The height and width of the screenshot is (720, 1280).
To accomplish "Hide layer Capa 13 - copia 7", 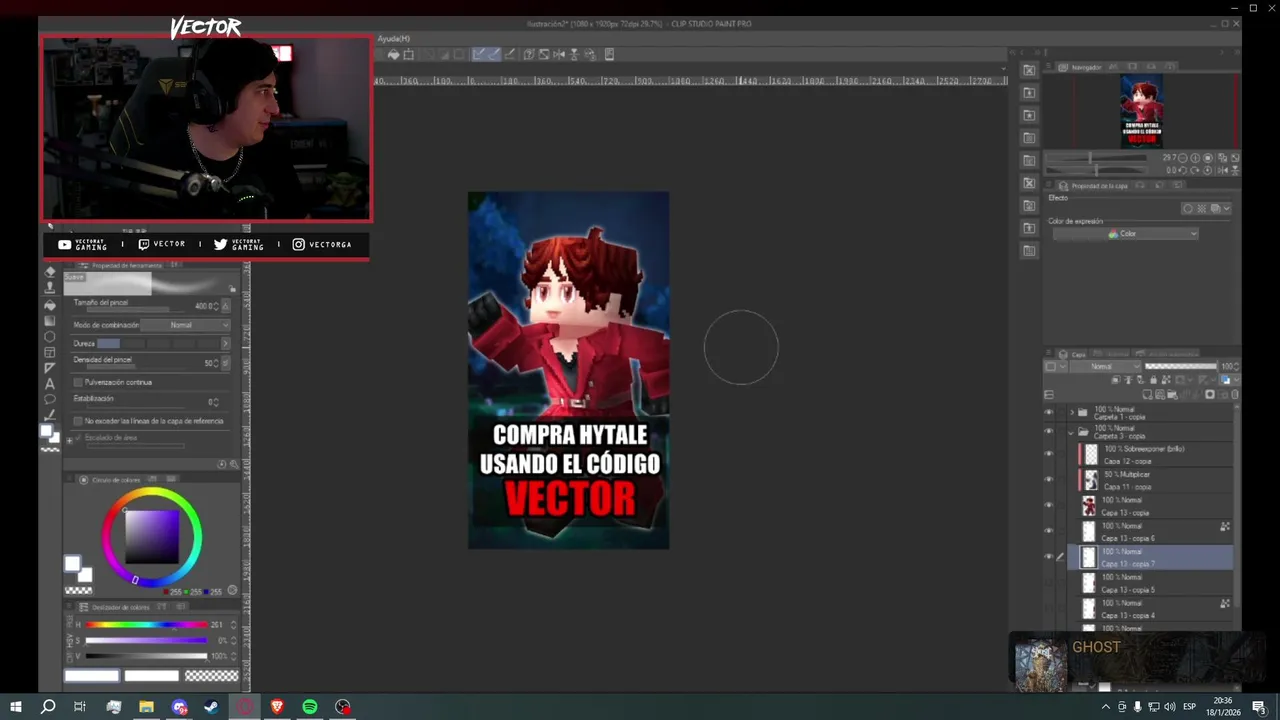I will (x=1049, y=557).
